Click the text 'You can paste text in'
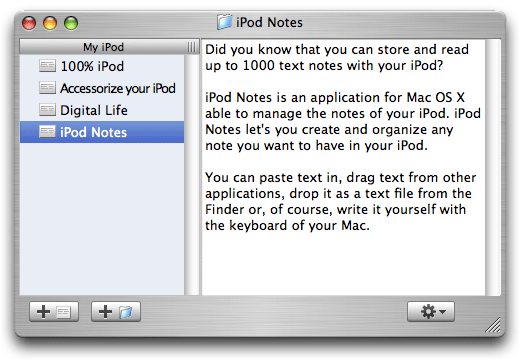Image resolution: width=520 pixels, height=362 pixels. pos(272,178)
